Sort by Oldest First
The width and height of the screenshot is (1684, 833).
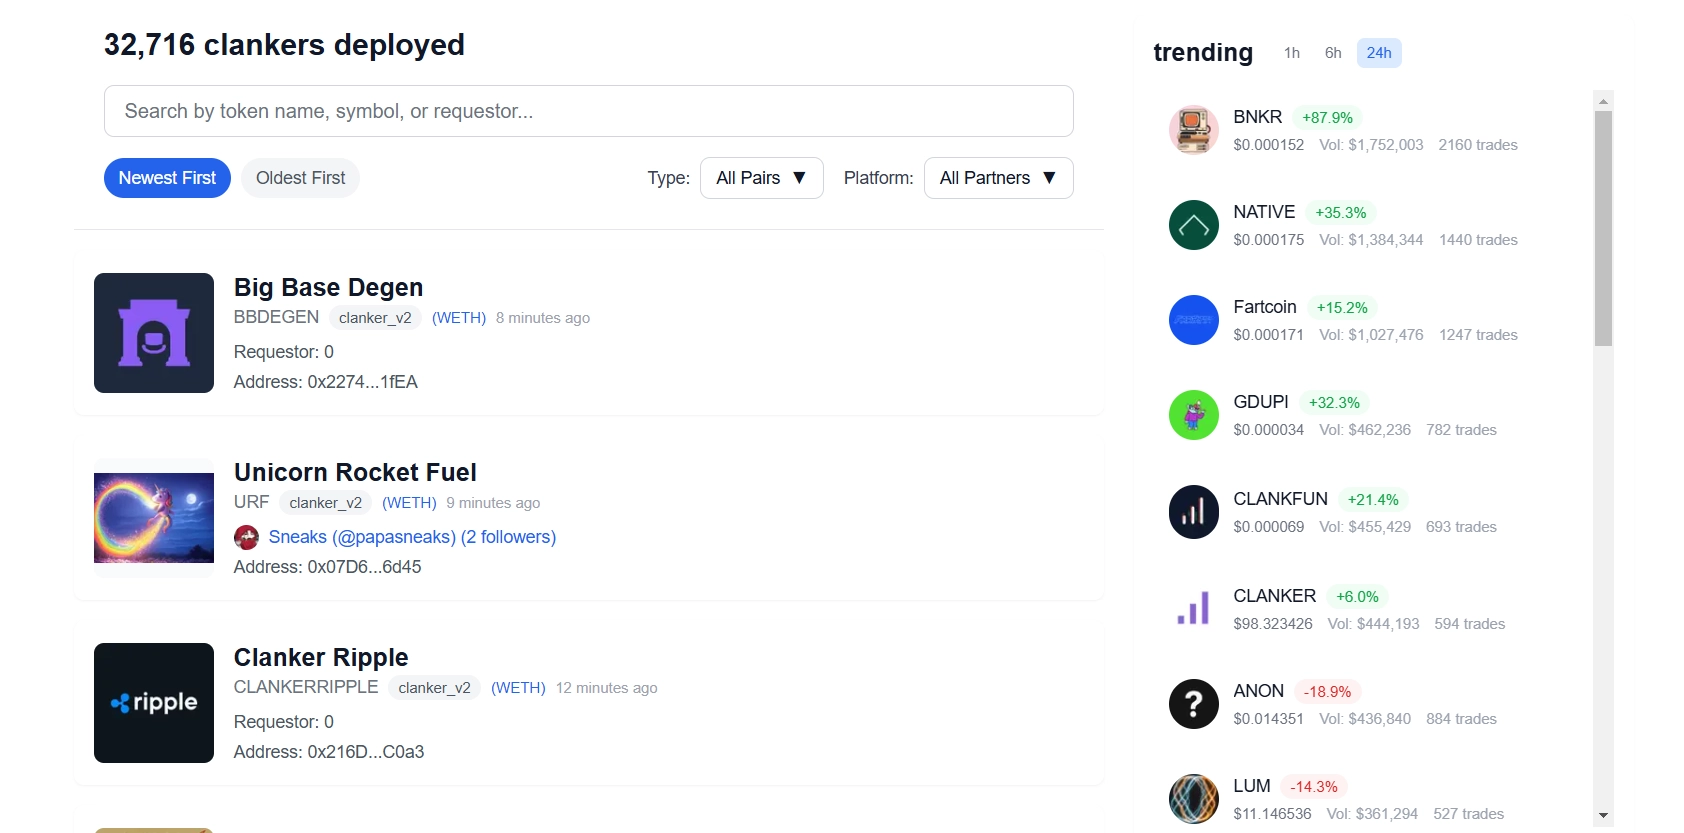(300, 178)
